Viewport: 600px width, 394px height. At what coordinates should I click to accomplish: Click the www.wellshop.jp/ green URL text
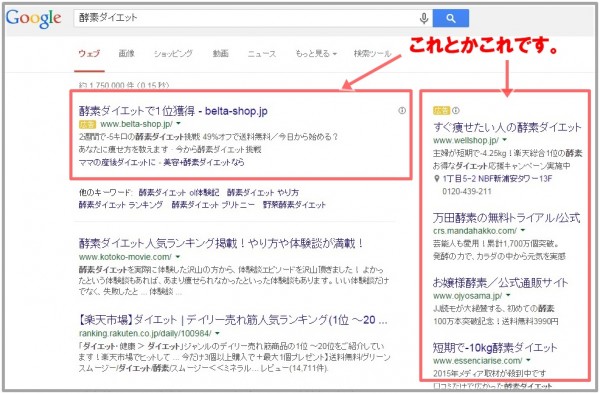click(x=466, y=140)
